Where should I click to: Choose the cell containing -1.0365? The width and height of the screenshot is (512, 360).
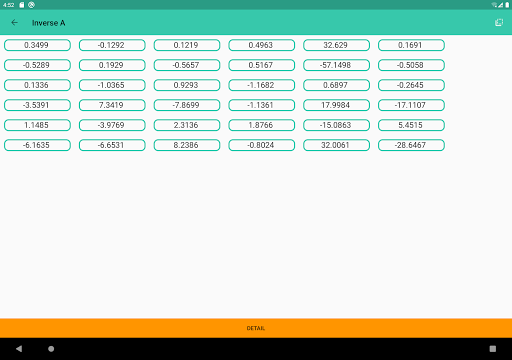(x=112, y=85)
